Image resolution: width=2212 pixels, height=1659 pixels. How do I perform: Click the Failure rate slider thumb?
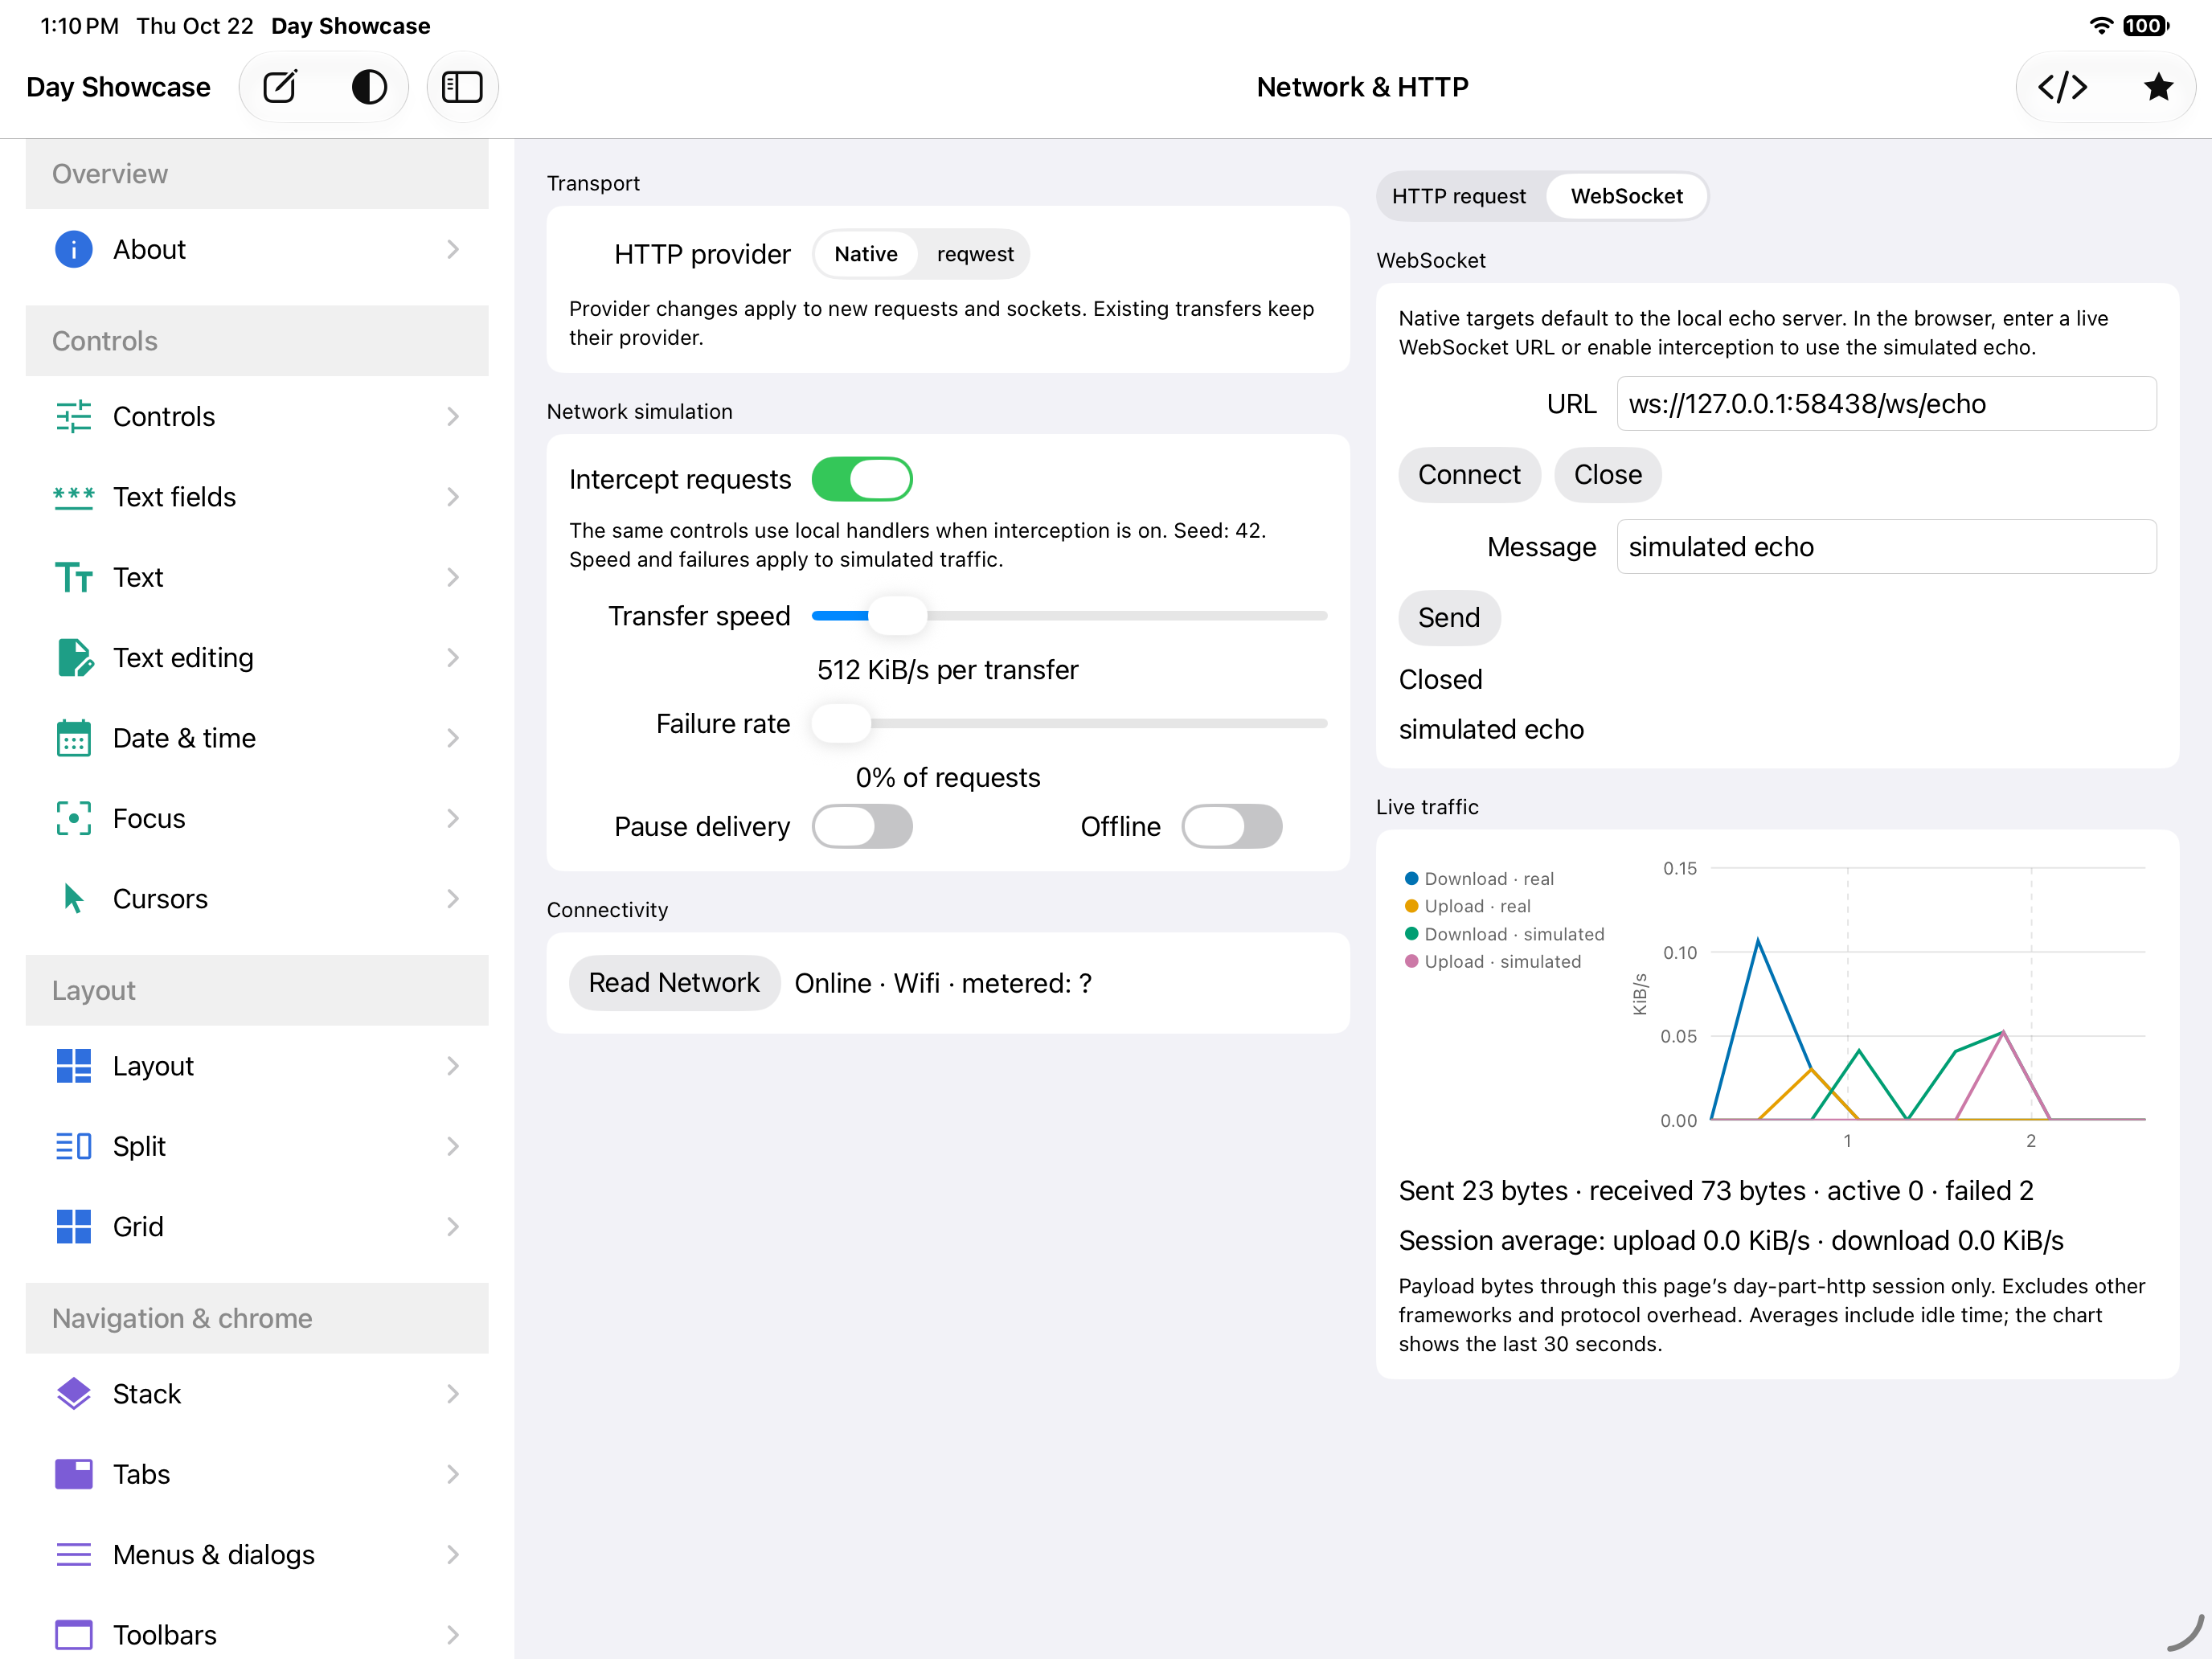point(841,723)
